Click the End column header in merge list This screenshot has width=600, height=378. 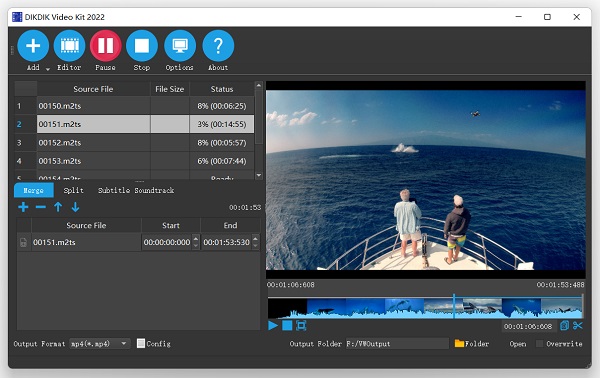(x=230, y=225)
